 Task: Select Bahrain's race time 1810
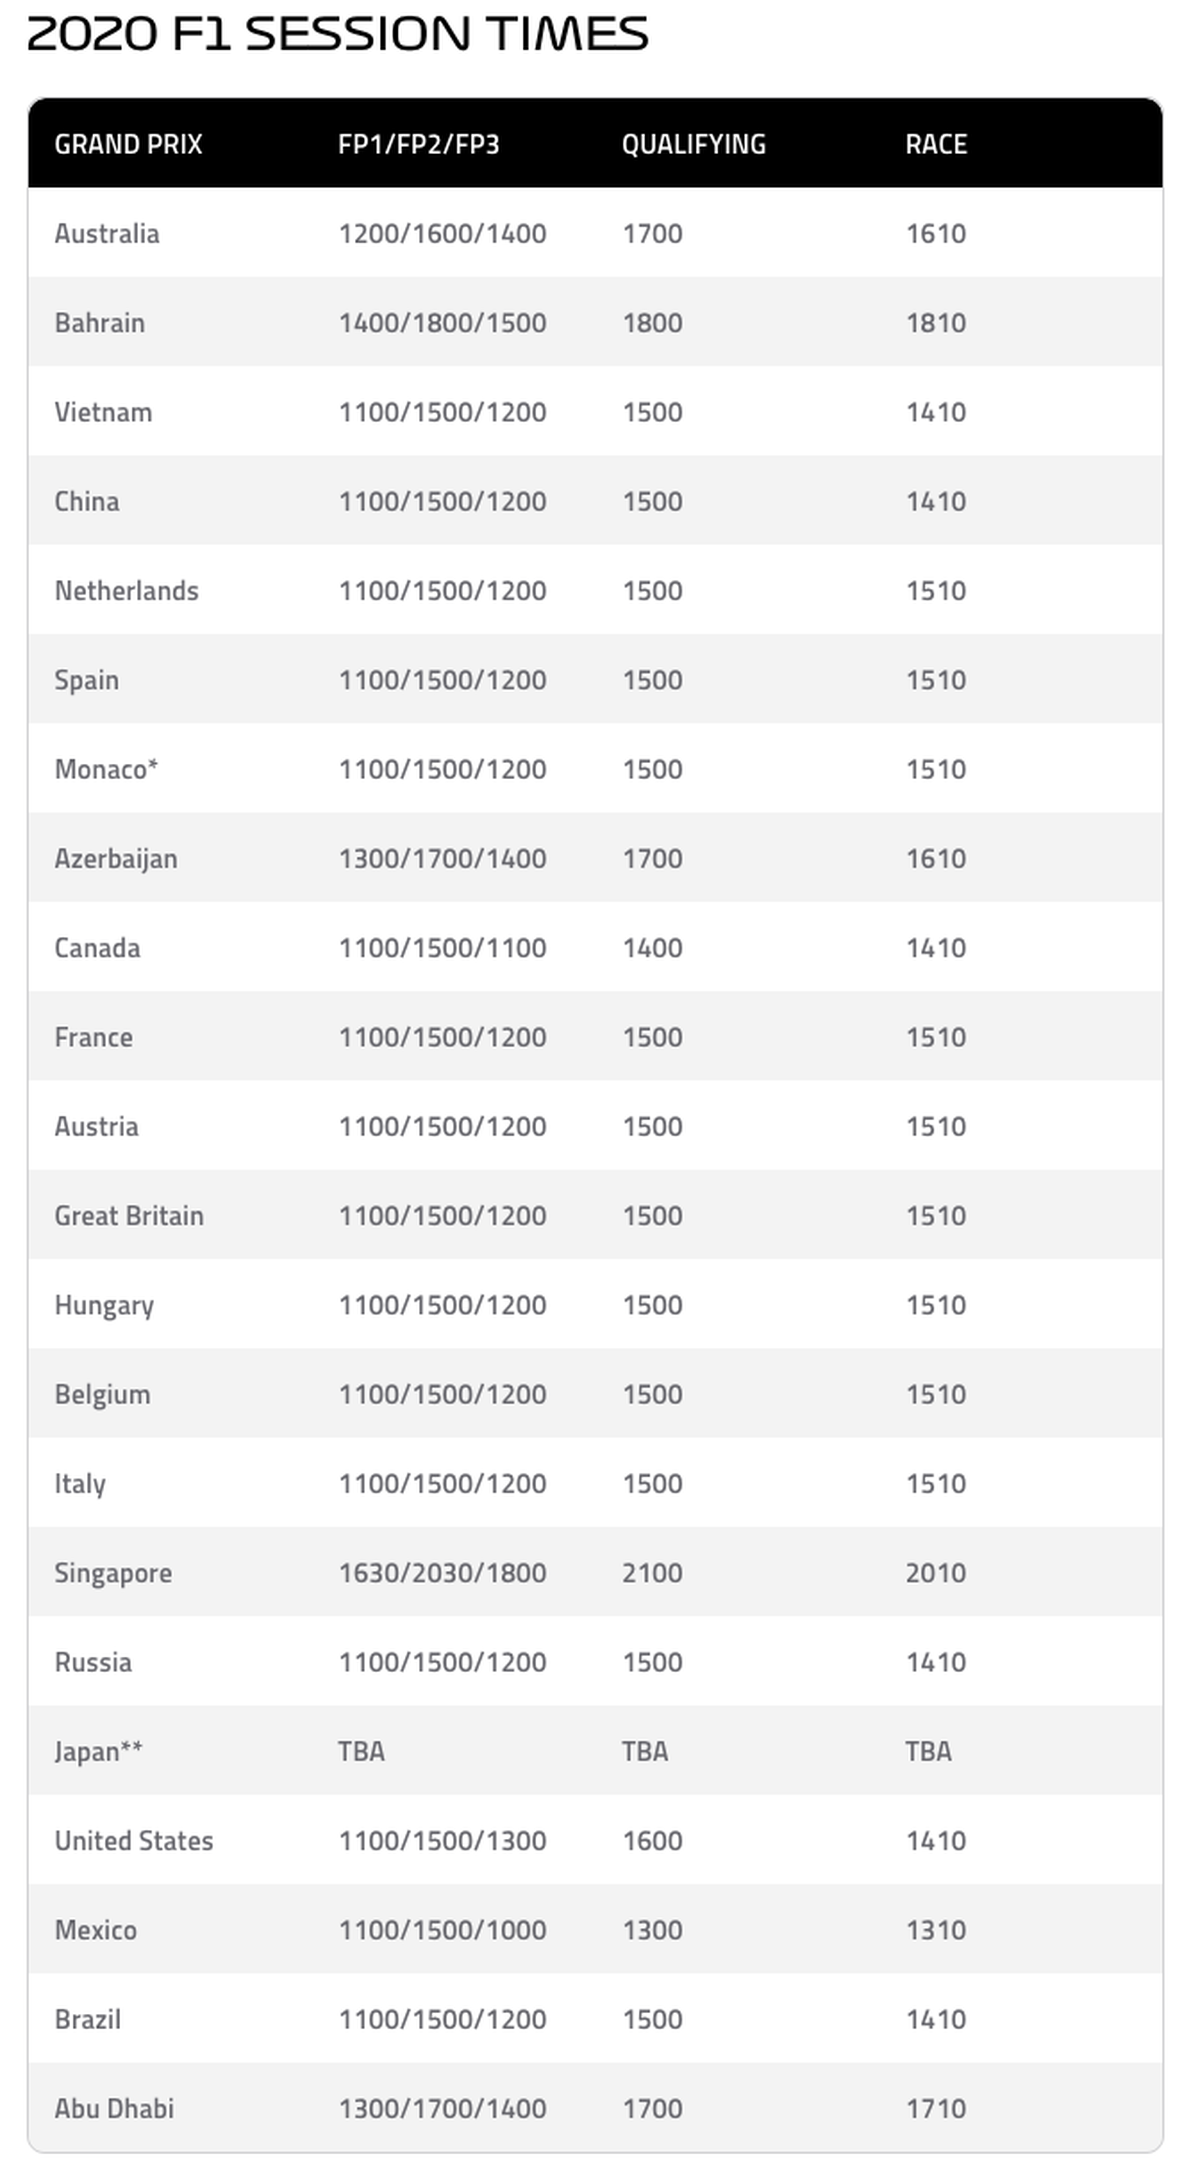936,323
